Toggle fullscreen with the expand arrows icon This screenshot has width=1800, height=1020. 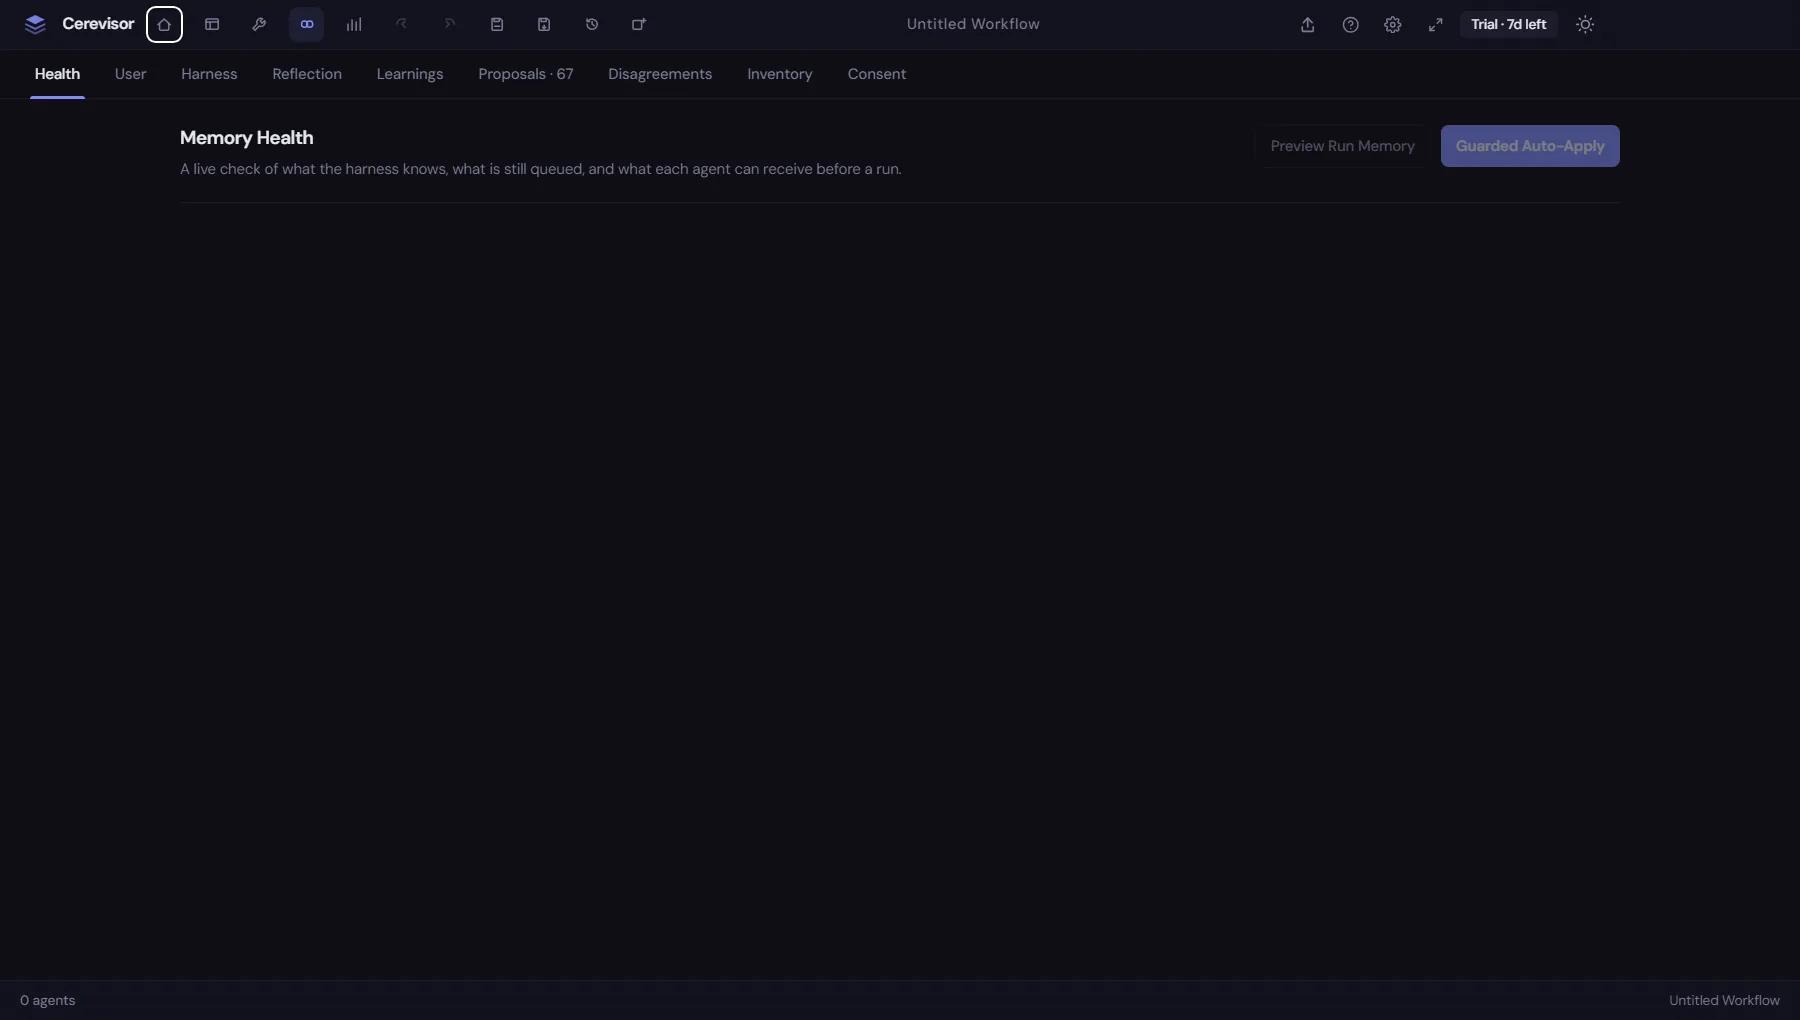[1436, 24]
